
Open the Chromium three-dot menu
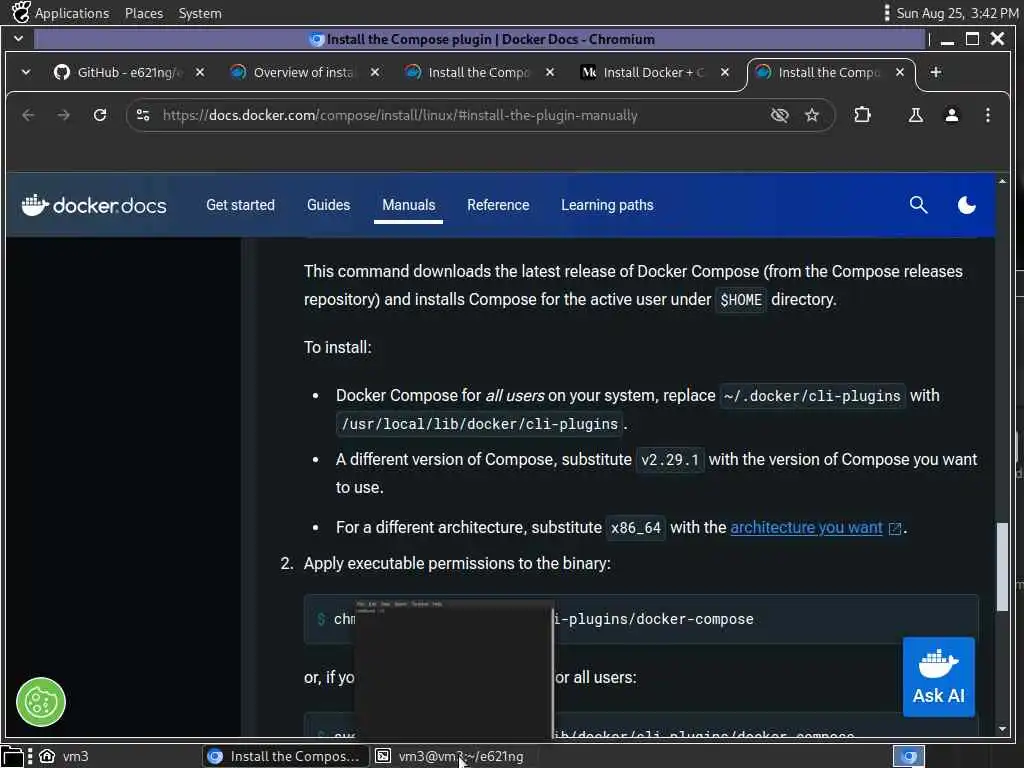tap(987, 116)
